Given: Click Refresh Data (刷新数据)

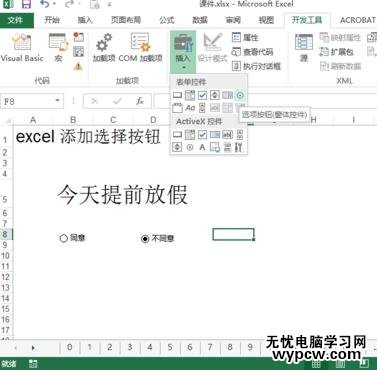Looking at the screenshot, I should [340, 66].
